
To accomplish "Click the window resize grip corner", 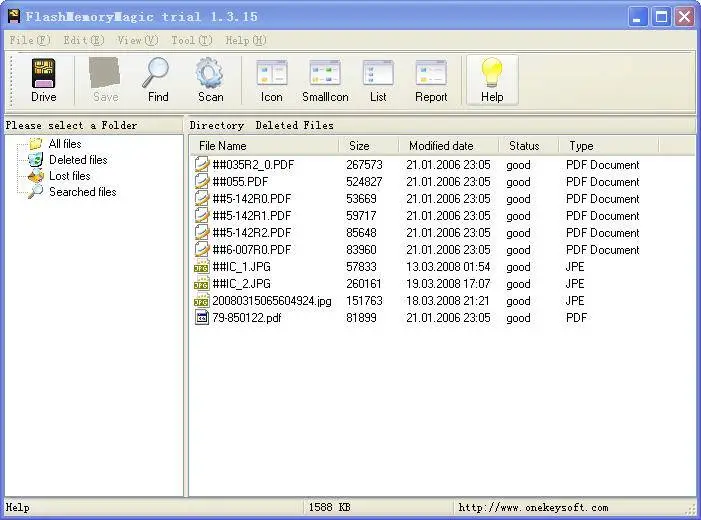I will (691, 509).
